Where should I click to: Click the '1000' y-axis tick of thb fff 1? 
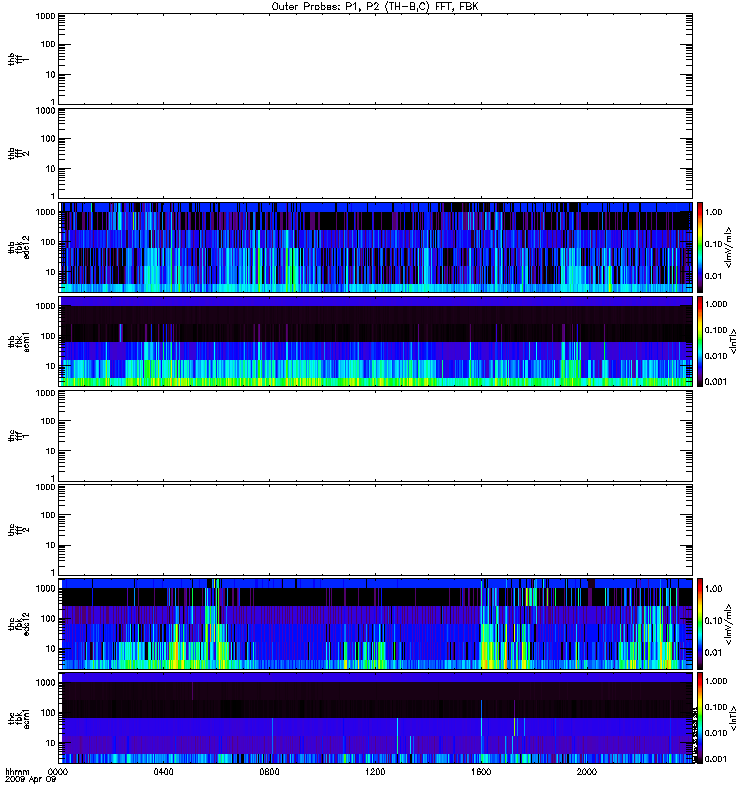pyautogui.click(x=45, y=16)
